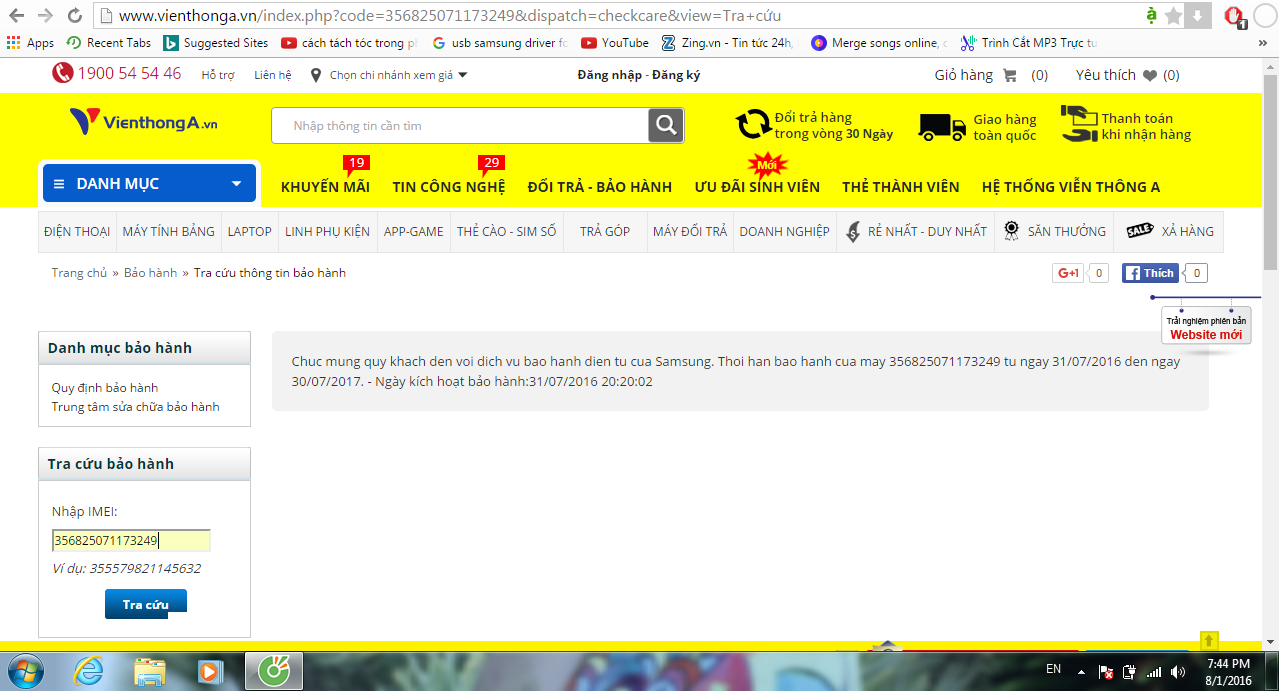Select the SĂN THƯỞNG tab

1054,231
